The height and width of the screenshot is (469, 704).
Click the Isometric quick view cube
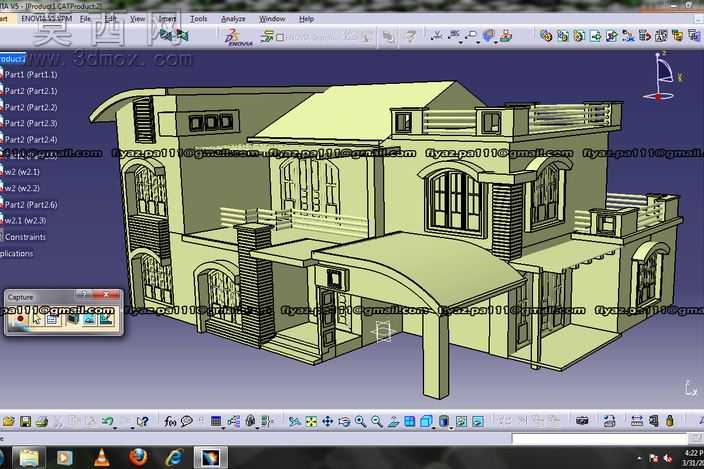pos(426,421)
